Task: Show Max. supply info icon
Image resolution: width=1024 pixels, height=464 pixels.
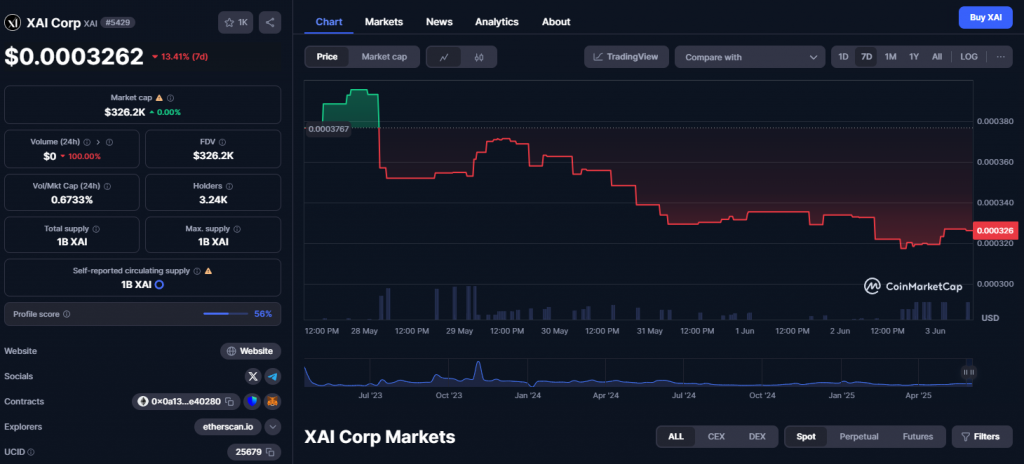Action: click(237, 229)
